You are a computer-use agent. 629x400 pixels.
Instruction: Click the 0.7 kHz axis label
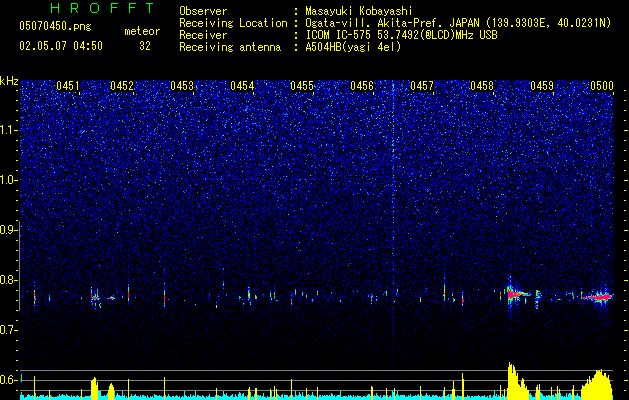tap(8, 330)
